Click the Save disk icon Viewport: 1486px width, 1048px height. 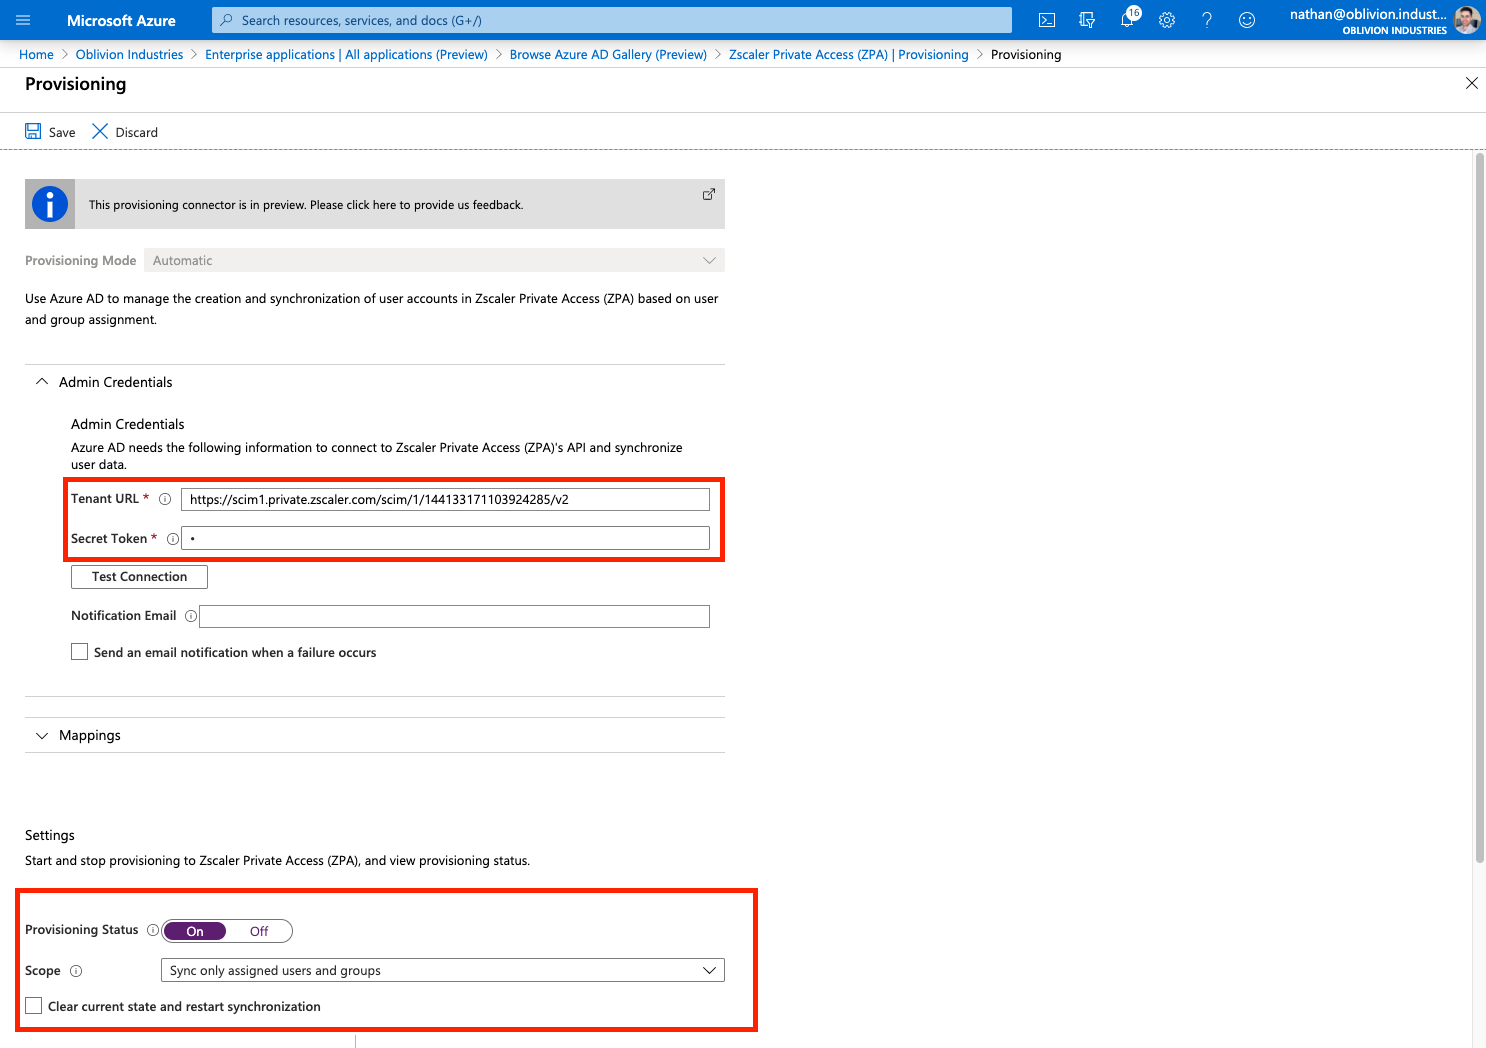(34, 132)
